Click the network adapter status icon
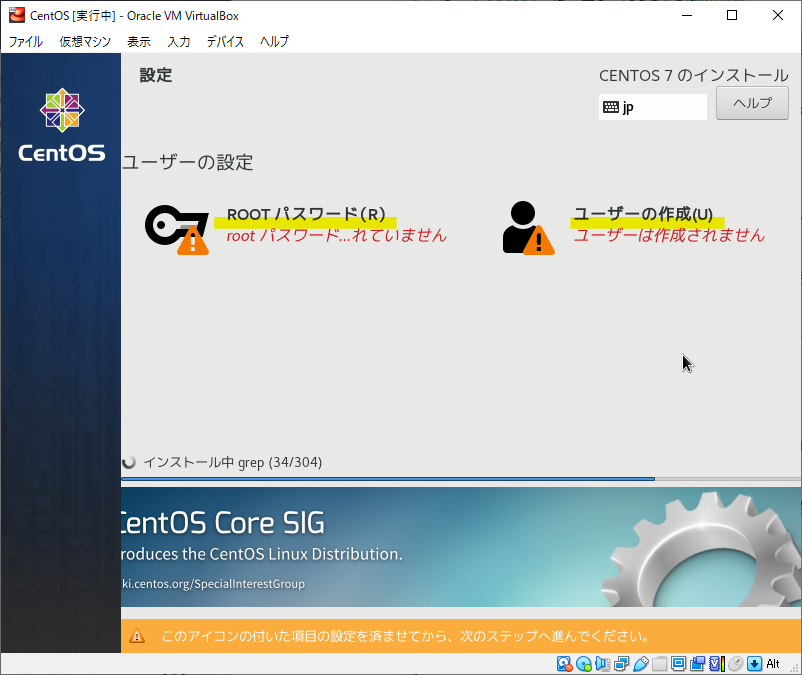 [x=622, y=663]
